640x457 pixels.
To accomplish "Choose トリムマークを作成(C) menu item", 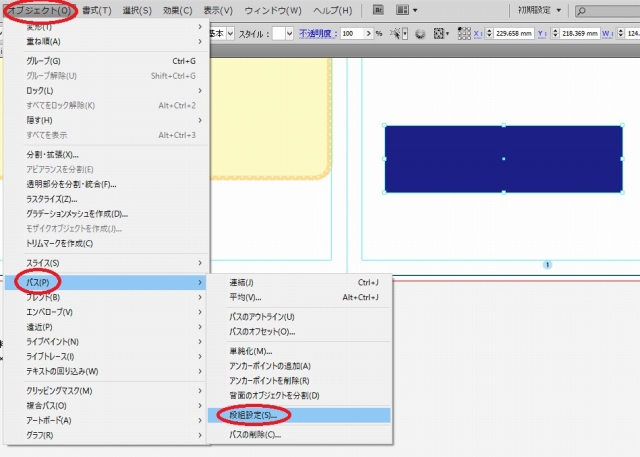I will click(107, 244).
